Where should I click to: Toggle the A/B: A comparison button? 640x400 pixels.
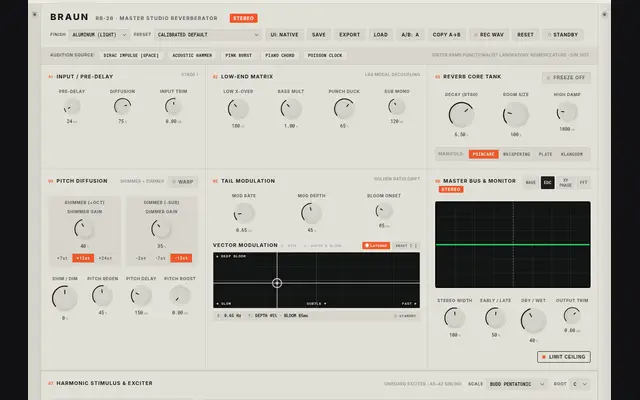(410, 35)
